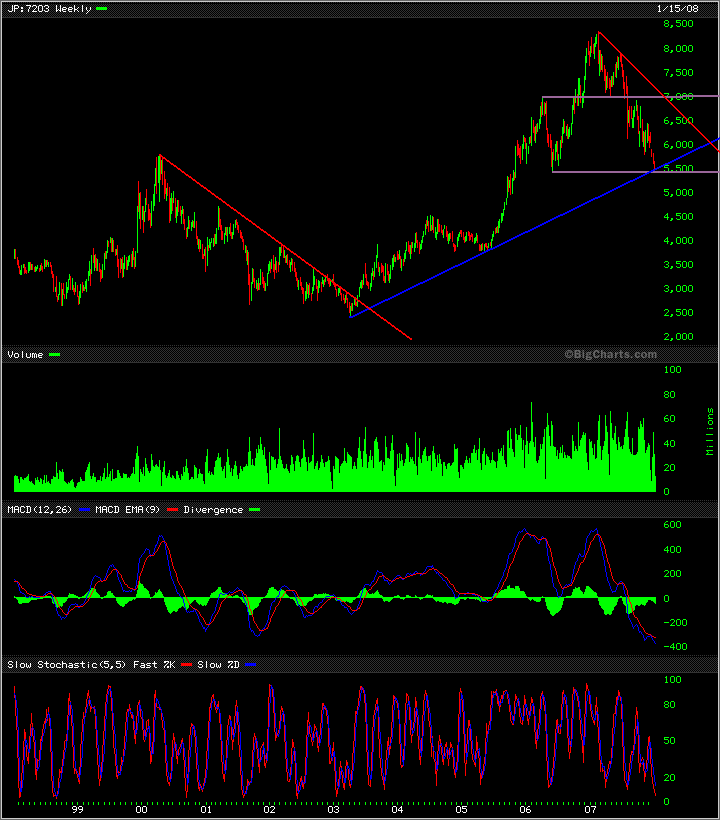Click the 2007 price peak candlestick

point(597,40)
